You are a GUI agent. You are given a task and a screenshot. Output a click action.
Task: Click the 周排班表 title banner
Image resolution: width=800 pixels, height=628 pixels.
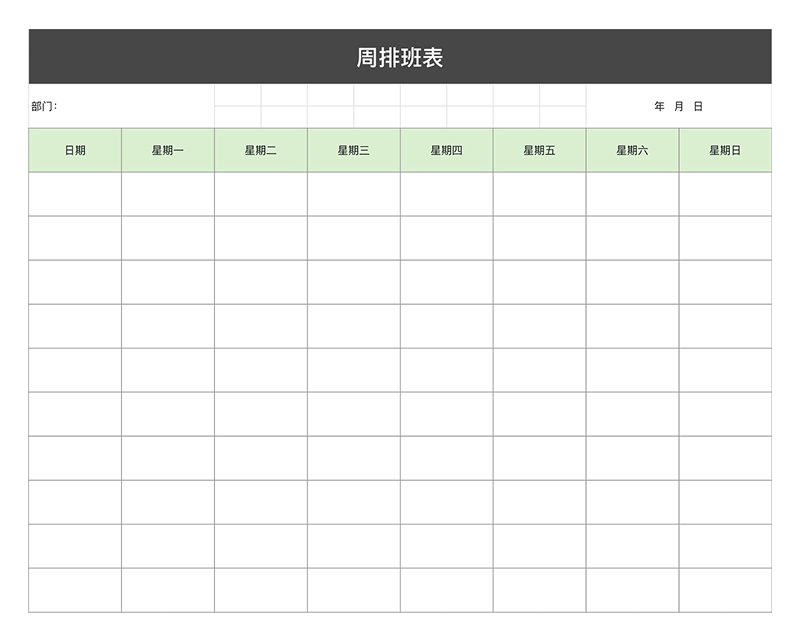[x=400, y=57]
